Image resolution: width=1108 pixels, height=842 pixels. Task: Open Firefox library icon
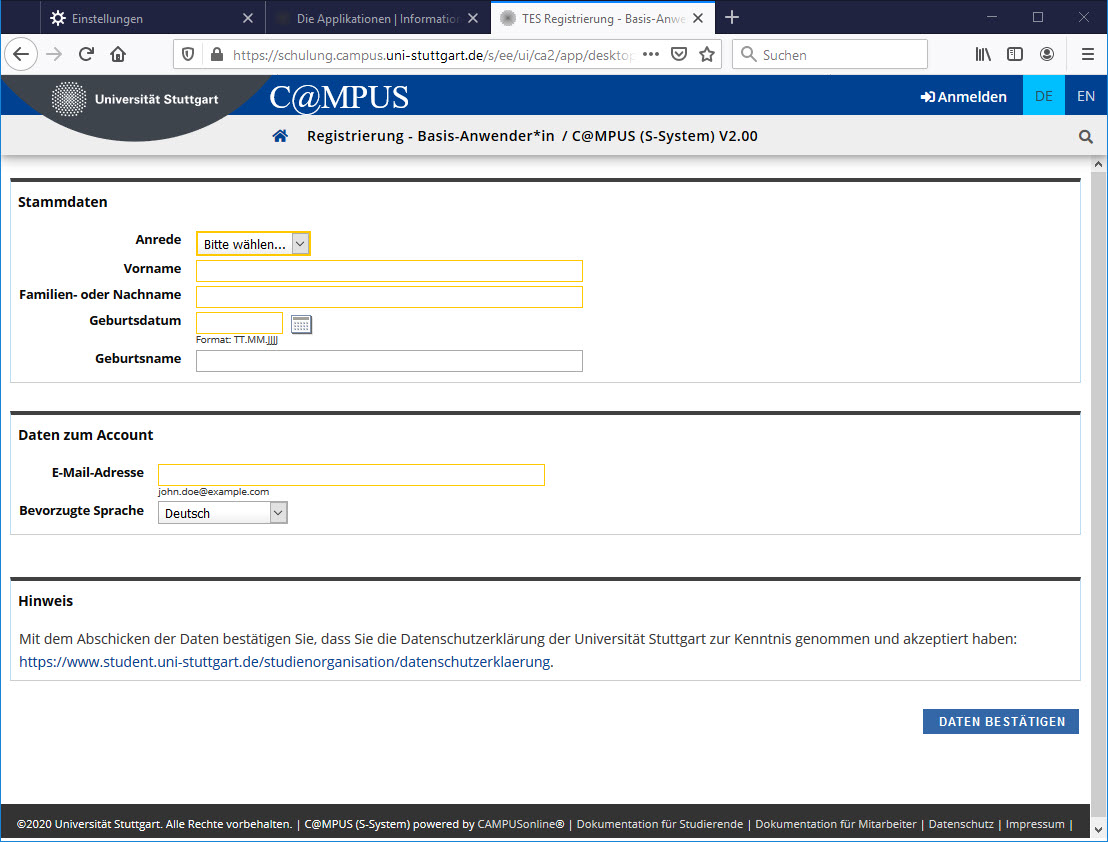tap(984, 54)
